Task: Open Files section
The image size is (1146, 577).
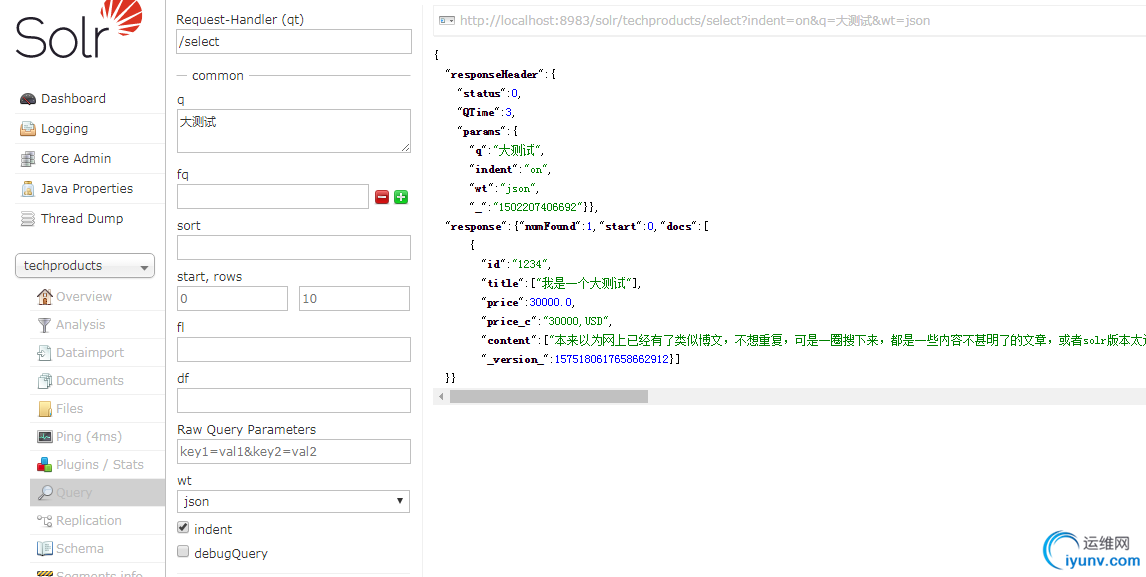Action: (x=69, y=409)
